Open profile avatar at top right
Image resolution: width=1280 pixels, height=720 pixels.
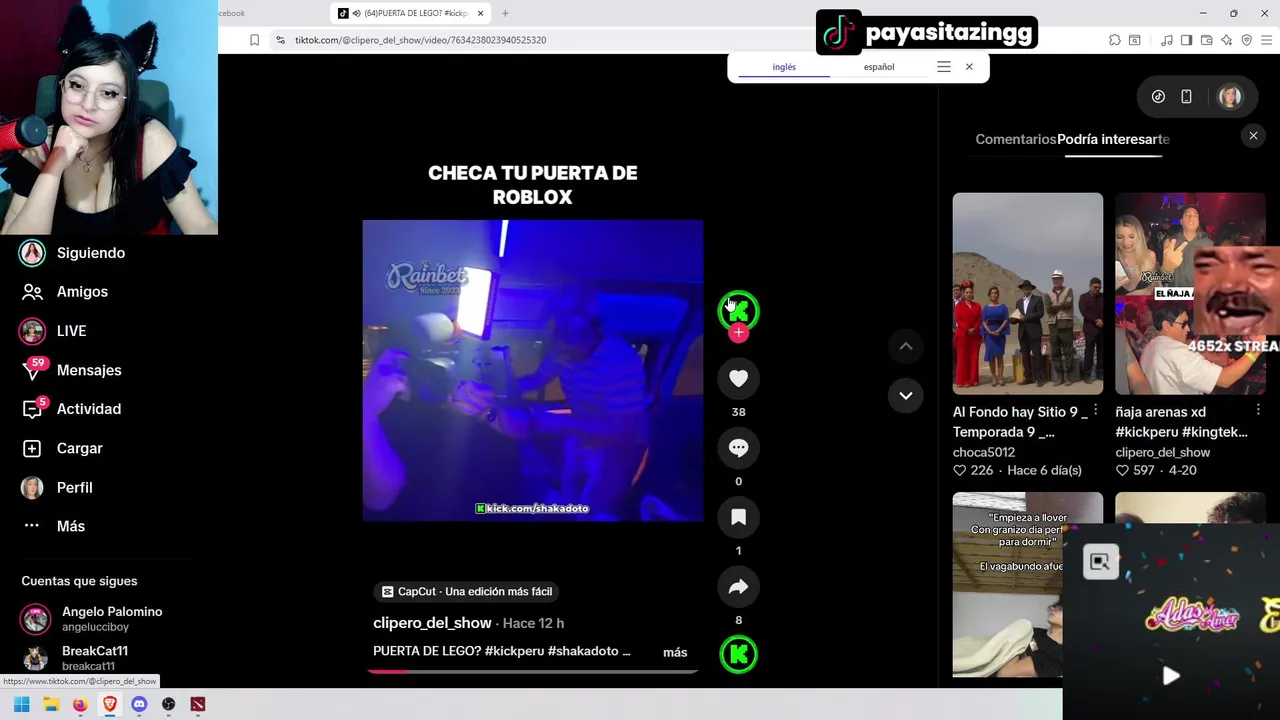click(x=1230, y=97)
